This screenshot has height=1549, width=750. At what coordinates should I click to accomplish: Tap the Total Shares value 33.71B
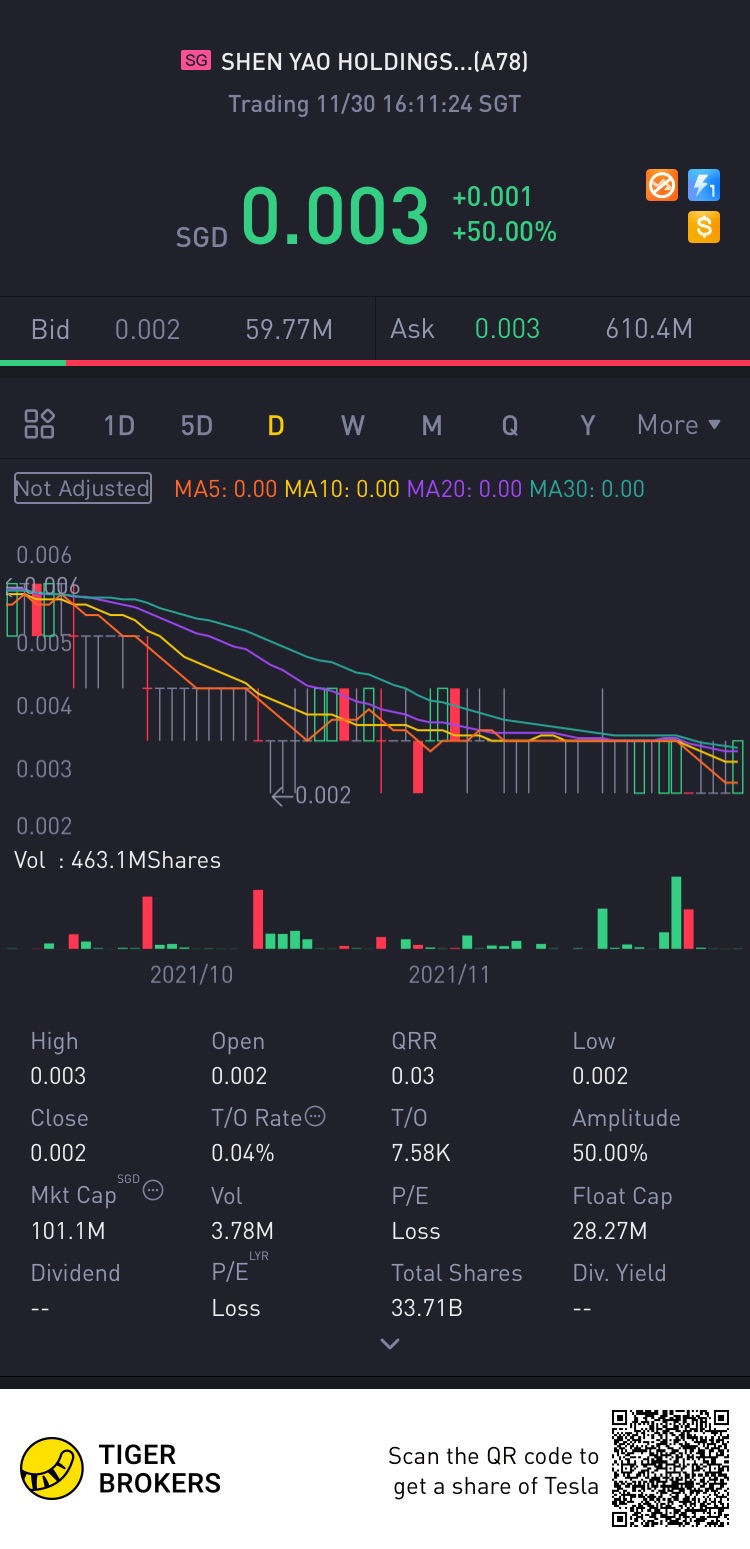click(427, 1308)
